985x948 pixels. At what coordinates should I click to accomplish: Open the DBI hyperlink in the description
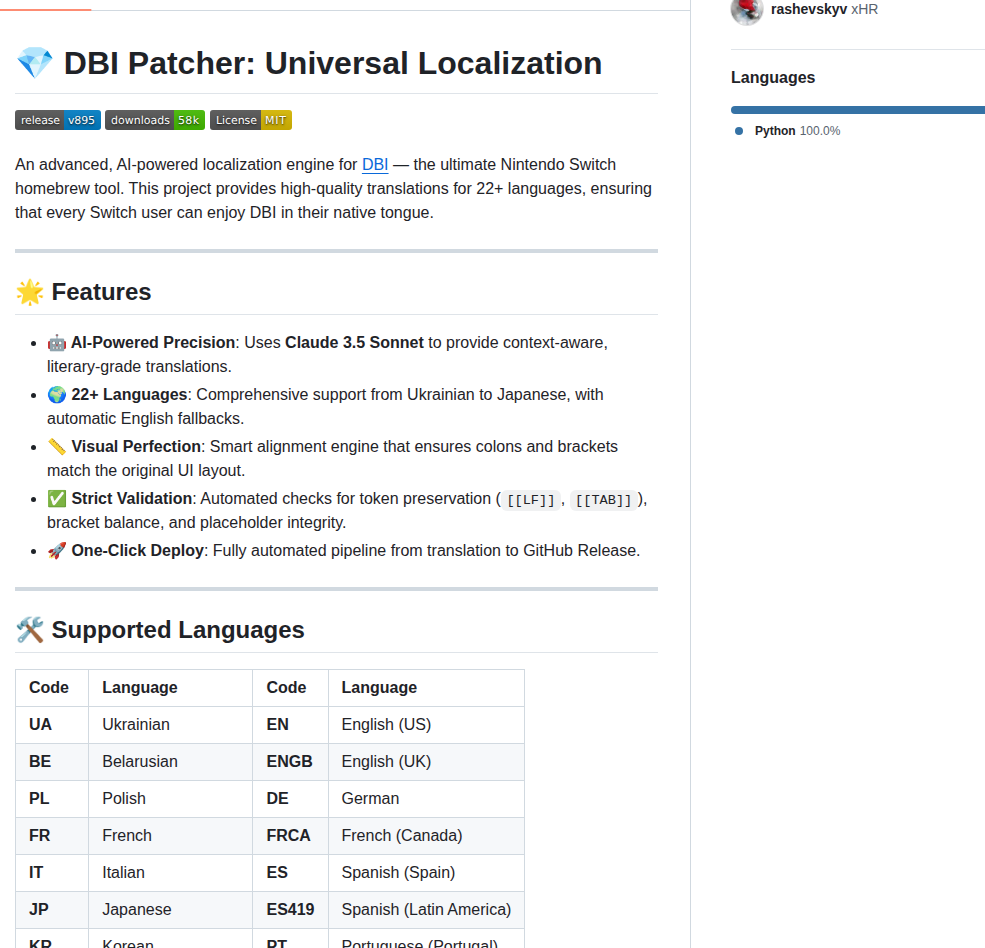(375, 165)
